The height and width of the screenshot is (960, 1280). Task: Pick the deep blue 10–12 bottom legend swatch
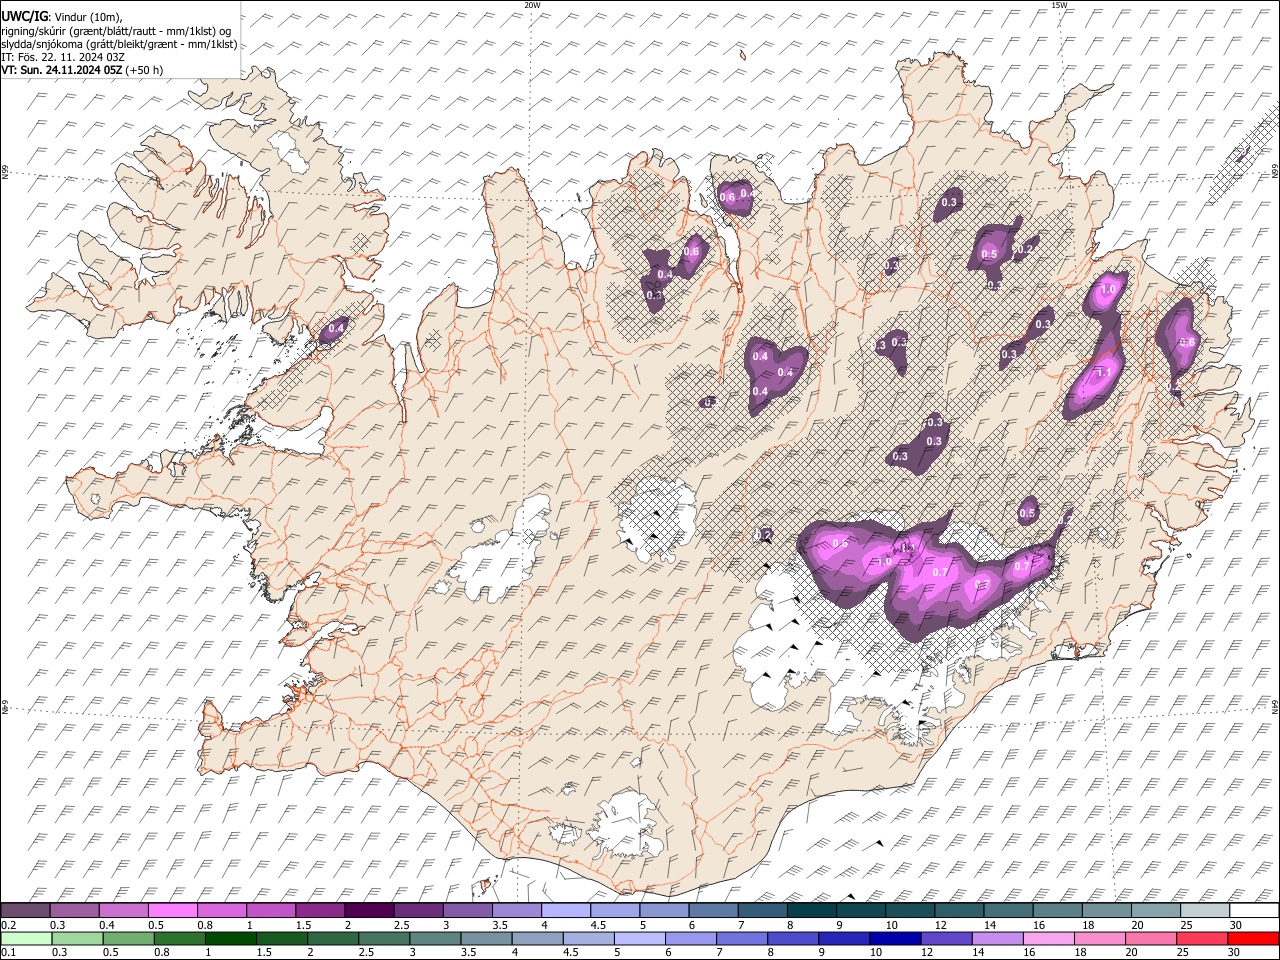pos(895,938)
